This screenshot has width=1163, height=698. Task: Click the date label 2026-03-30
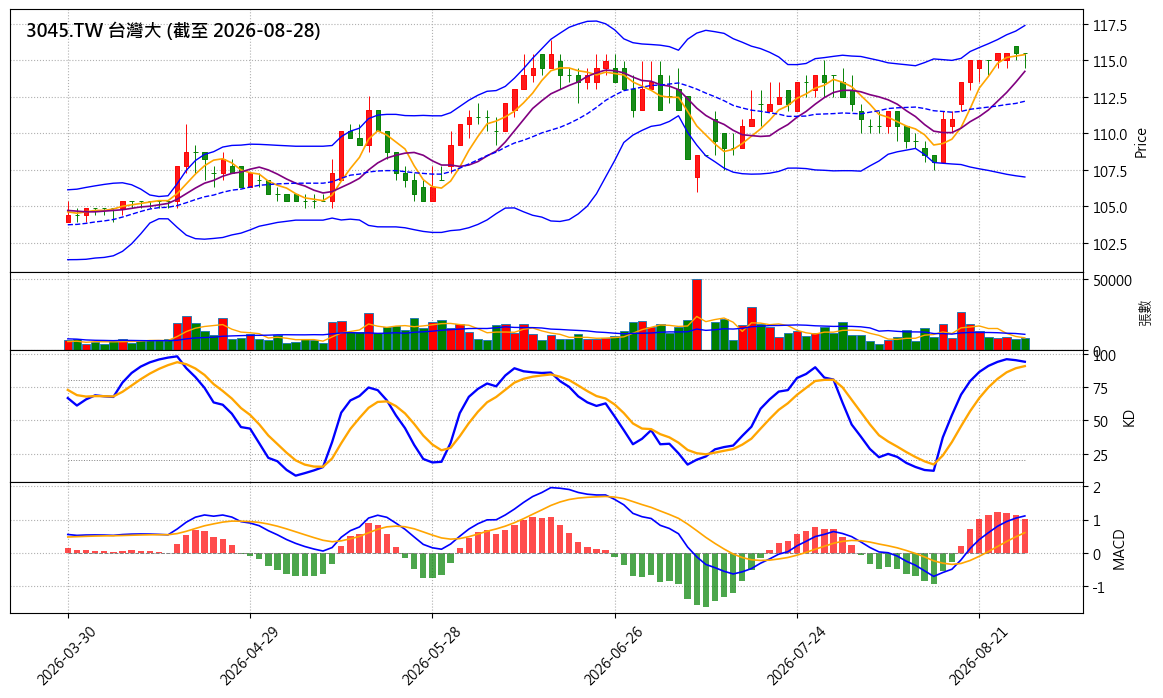[x=65, y=656]
